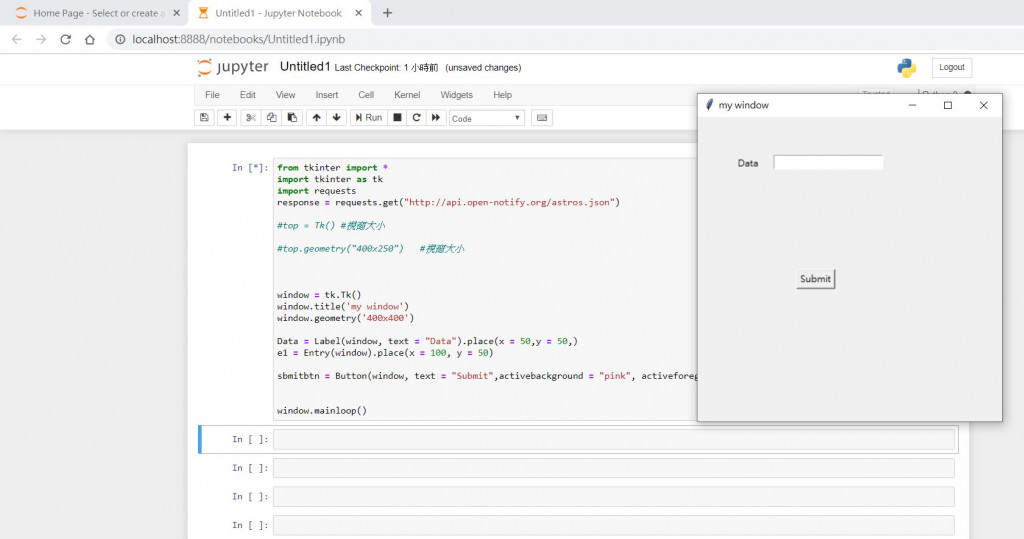Select the highlighted empty cell input
This screenshot has height=539, width=1024.
[x=614, y=440]
